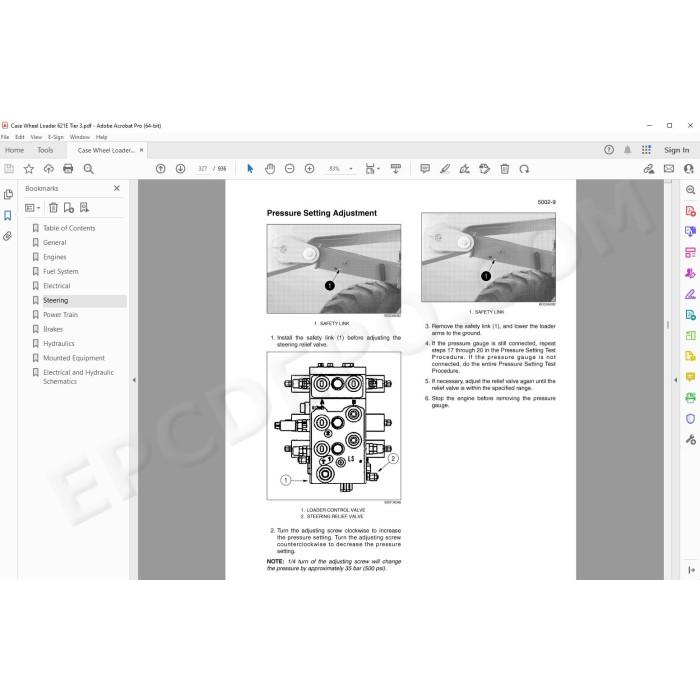The width and height of the screenshot is (700, 700).
Task: Open the View menu
Action: [x=36, y=137]
